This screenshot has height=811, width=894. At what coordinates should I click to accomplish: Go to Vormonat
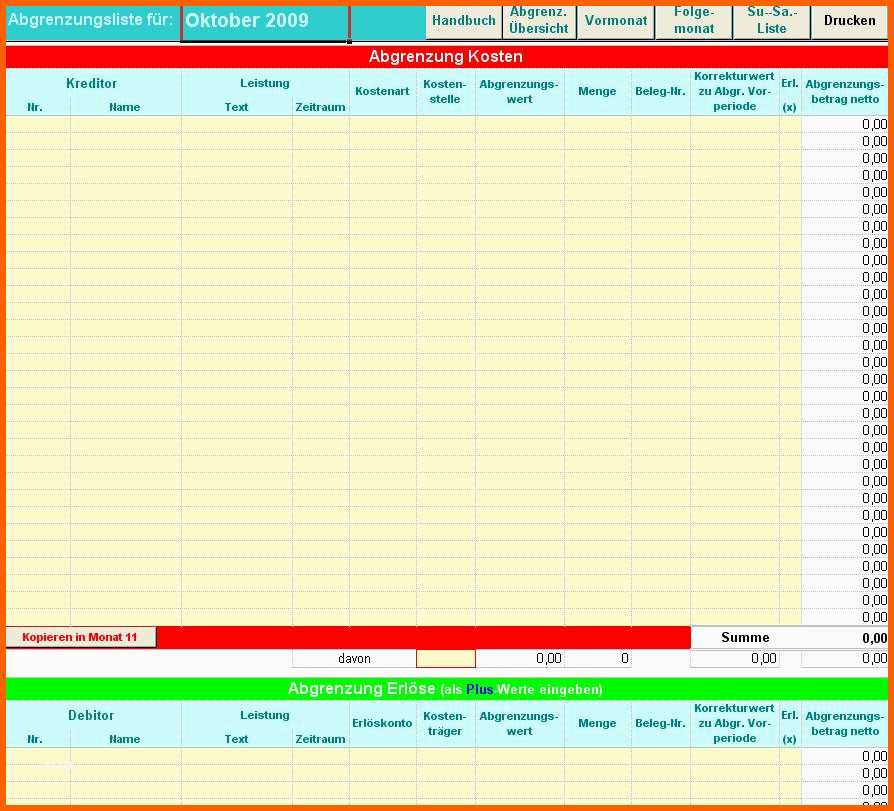(x=615, y=21)
